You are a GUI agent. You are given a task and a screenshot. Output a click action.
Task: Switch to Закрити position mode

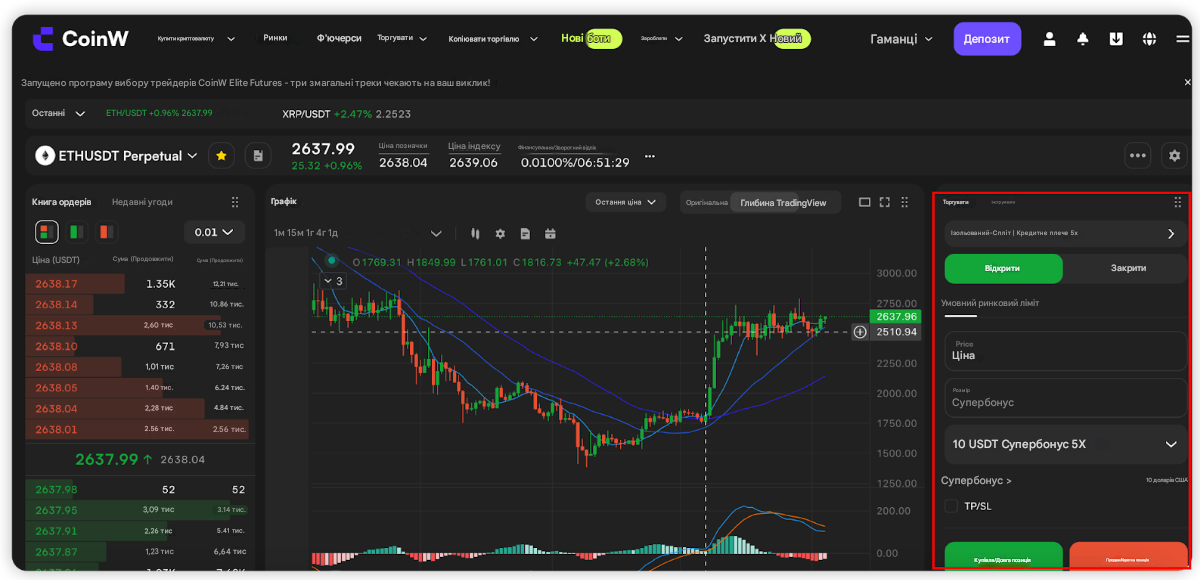point(1128,268)
